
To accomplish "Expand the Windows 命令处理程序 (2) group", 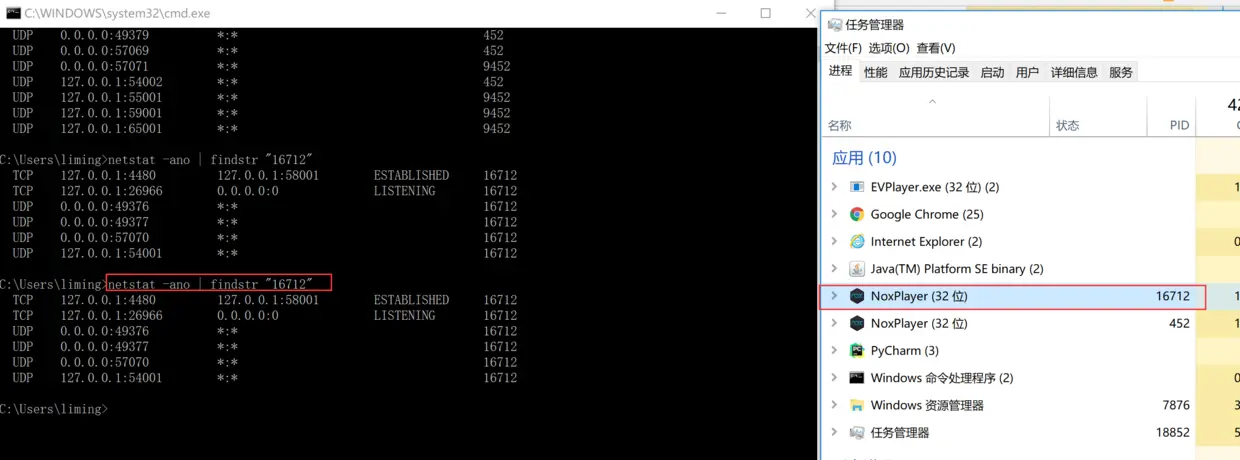I will tap(834, 378).
